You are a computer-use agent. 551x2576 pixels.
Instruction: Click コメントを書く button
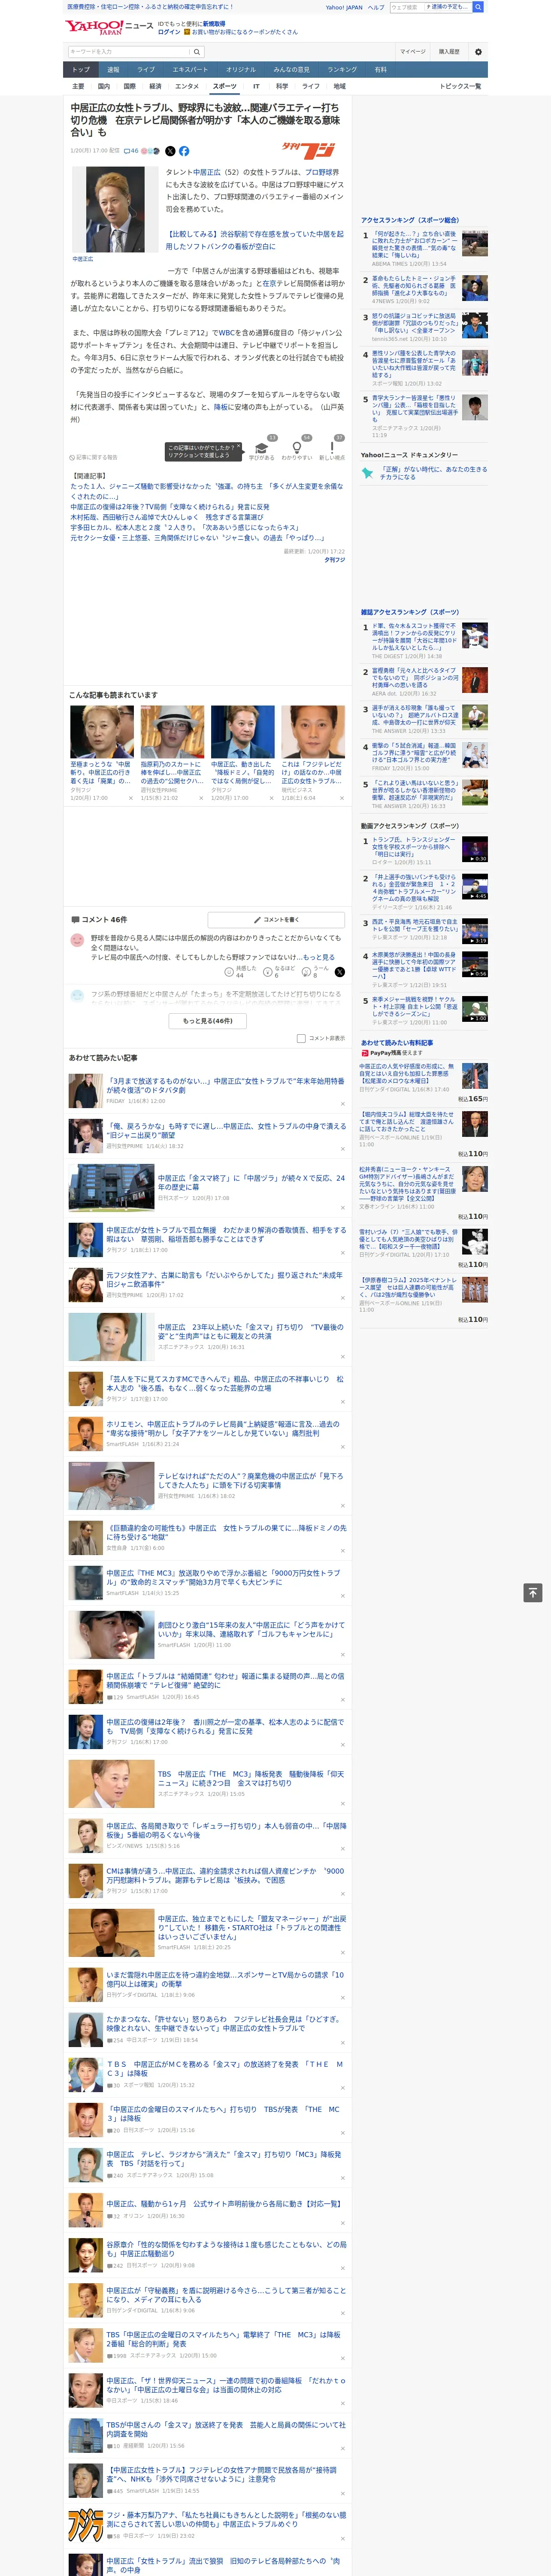[276, 919]
